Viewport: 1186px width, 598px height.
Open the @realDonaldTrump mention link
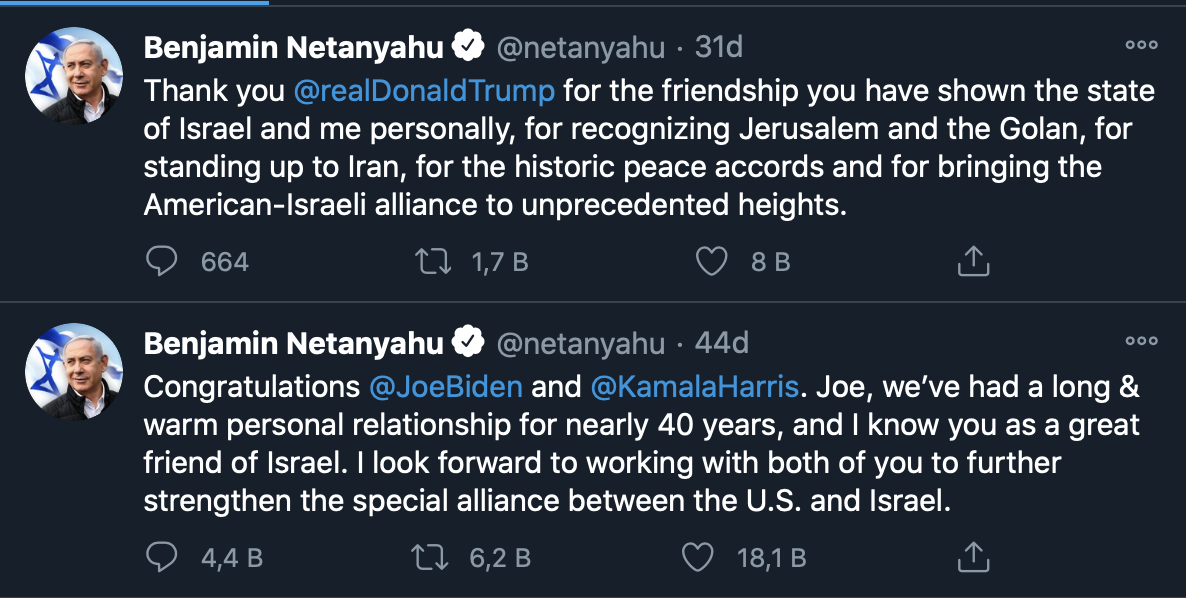[x=424, y=91]
